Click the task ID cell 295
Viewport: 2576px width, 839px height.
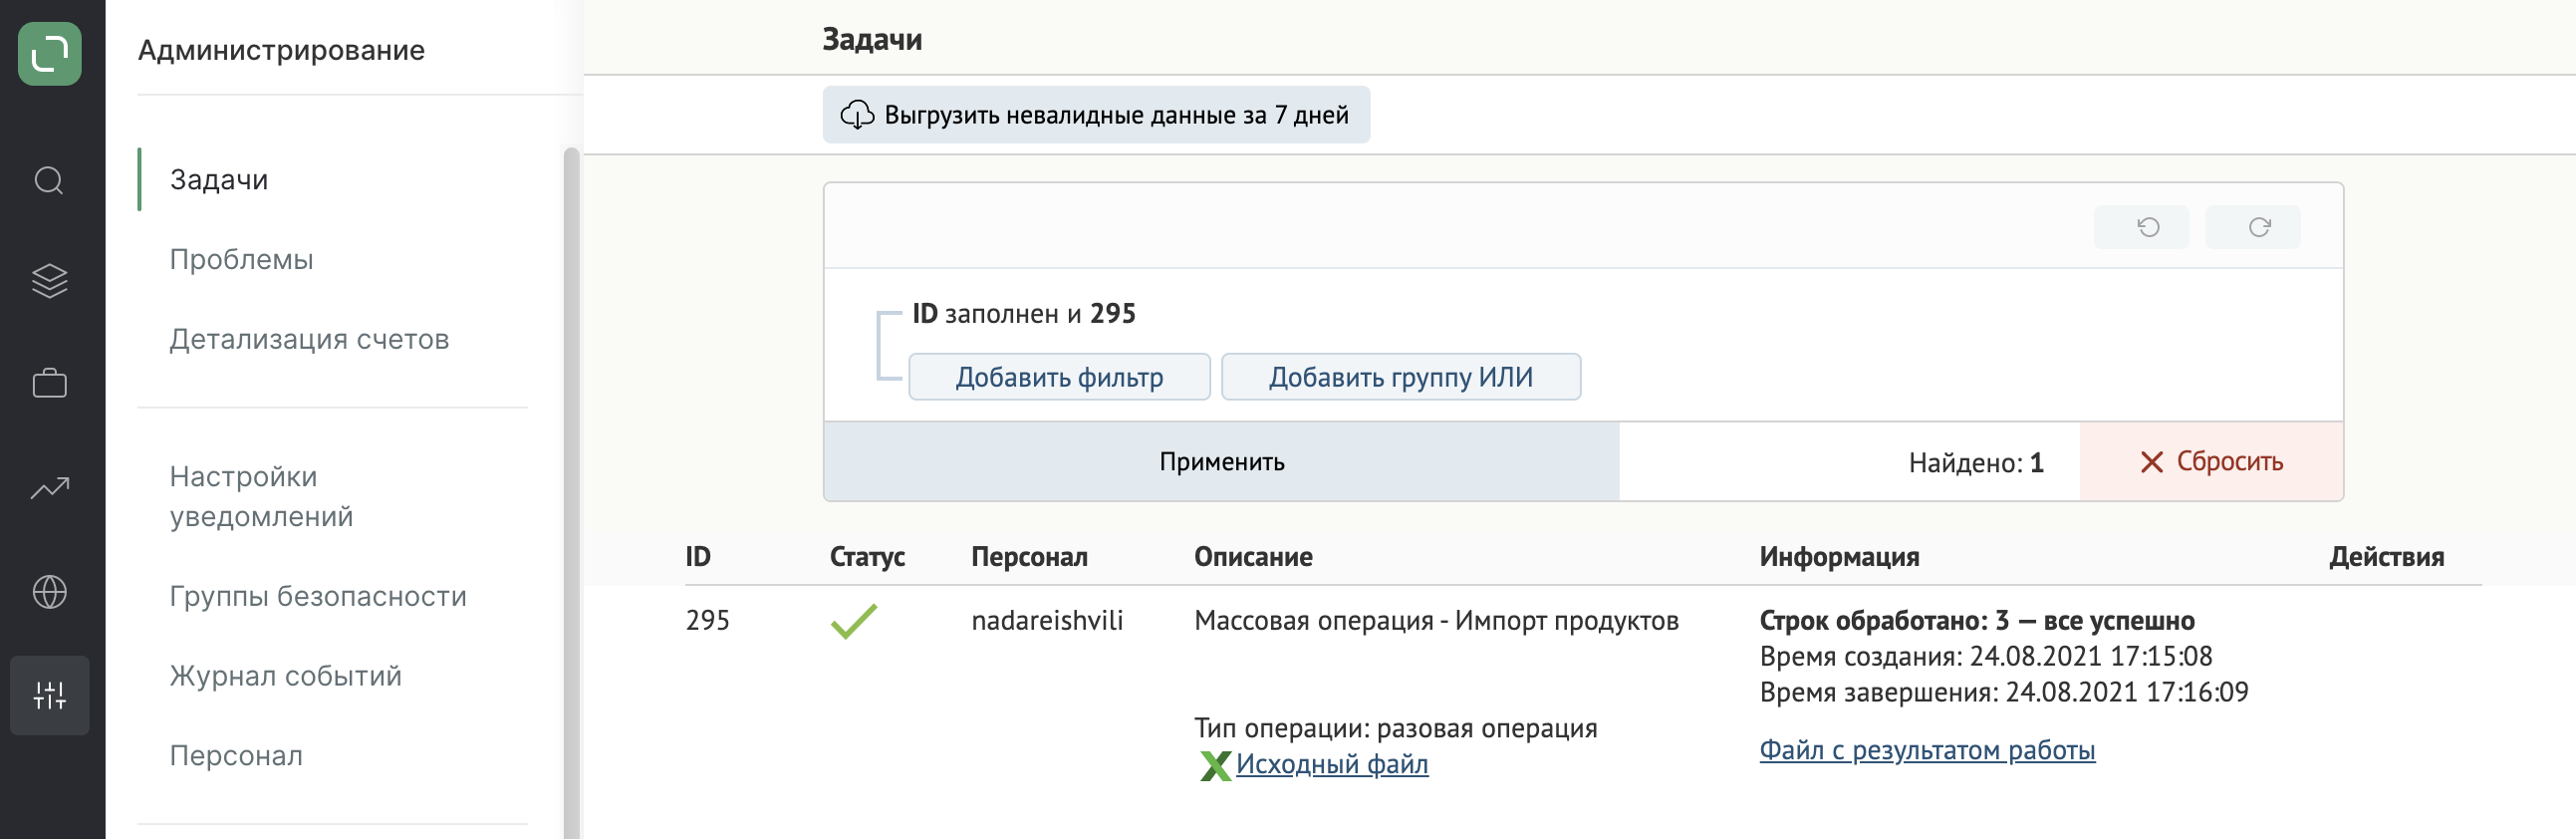pyautogui.click(x=707, y=621)
